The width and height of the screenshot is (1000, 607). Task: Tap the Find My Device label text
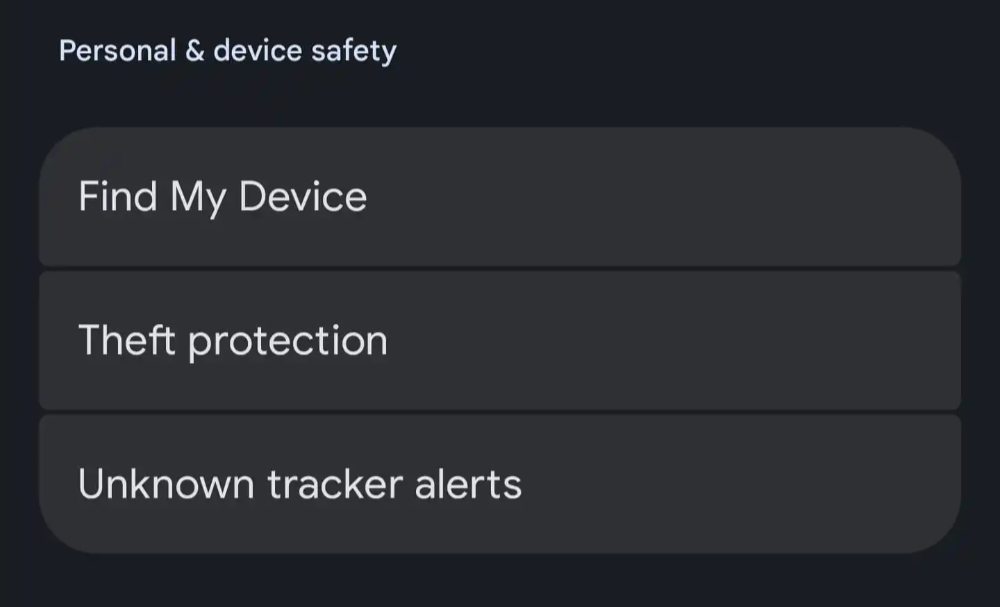point(223,197)
